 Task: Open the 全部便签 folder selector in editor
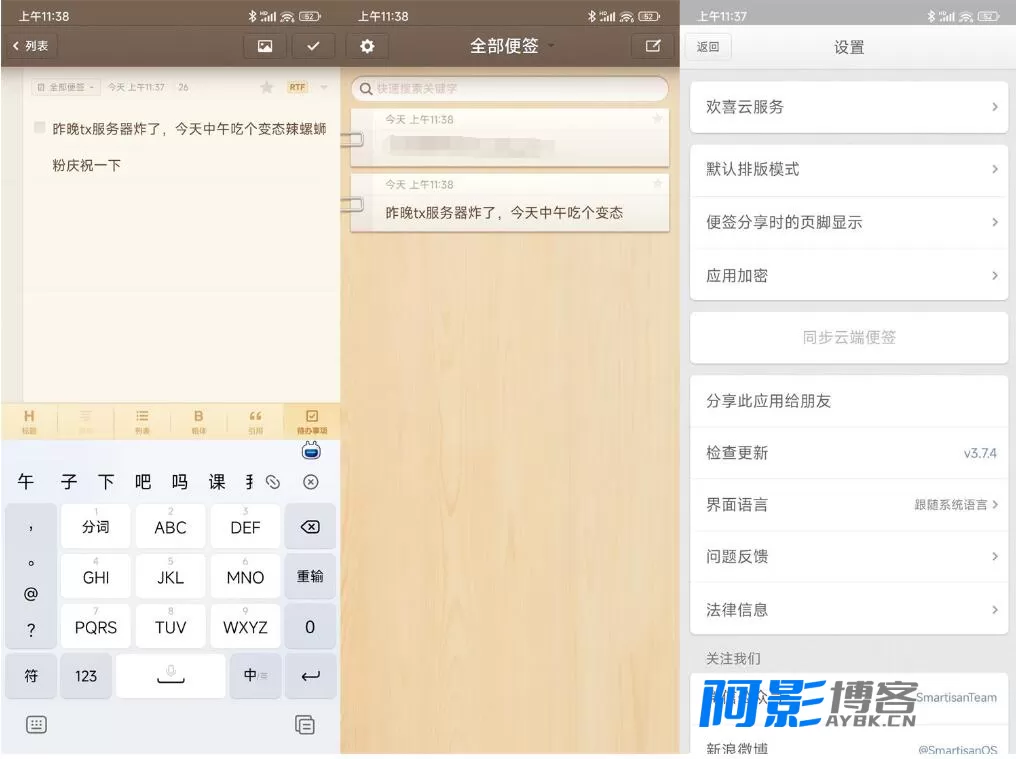click(65, 87)
